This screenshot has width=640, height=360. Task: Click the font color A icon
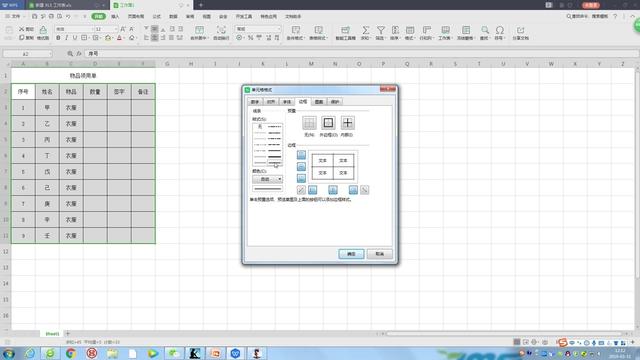pos(119,38)
